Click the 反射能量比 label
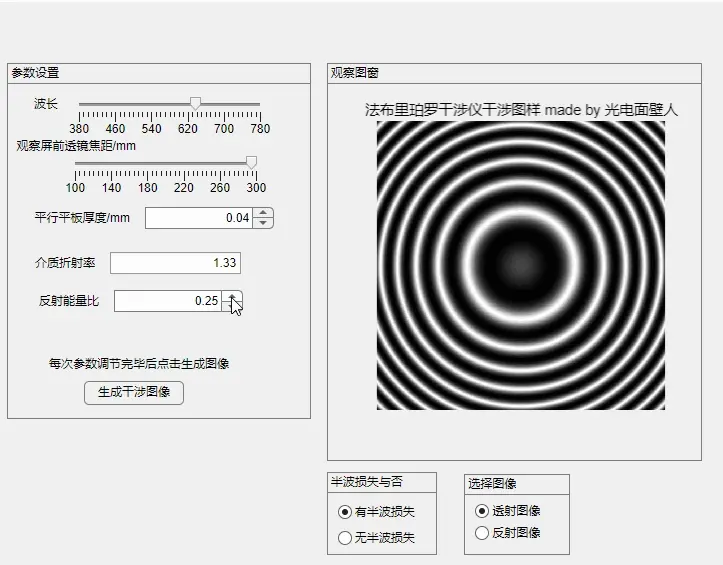Viewport: 723px width, 565px height. pyautogui.click(x=69, y=301)
